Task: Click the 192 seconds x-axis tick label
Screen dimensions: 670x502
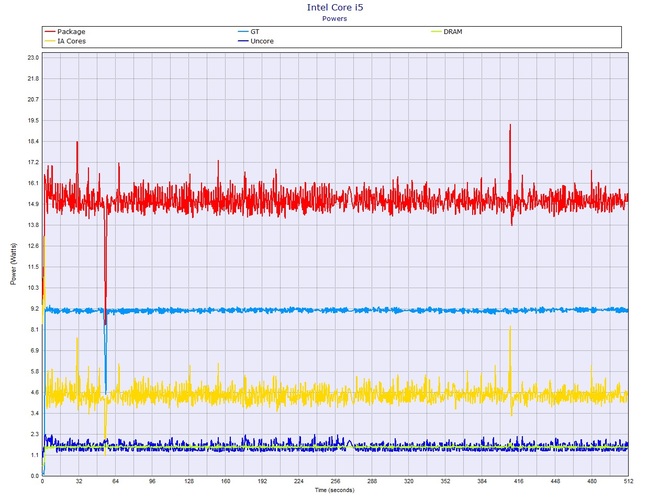Action: [262, 481]
